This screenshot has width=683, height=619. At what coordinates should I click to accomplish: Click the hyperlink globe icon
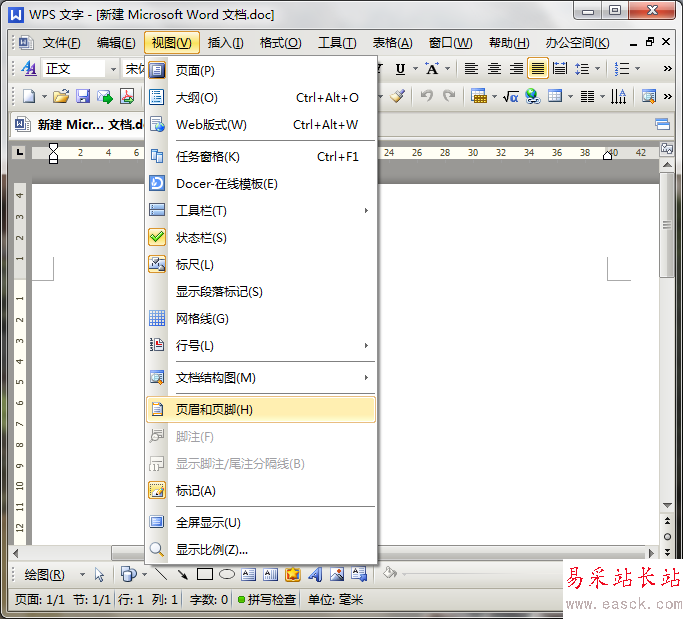(532, 96)
